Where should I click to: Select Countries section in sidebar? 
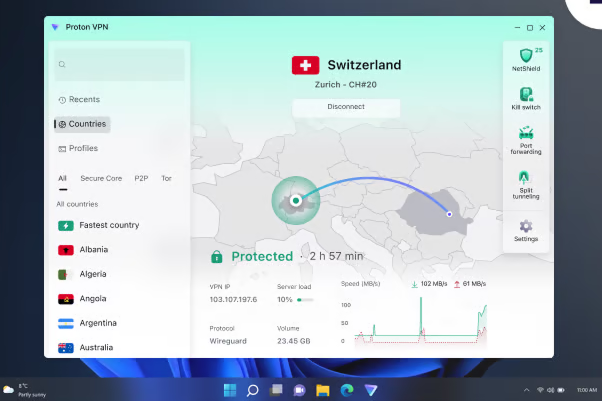point(82,124)
